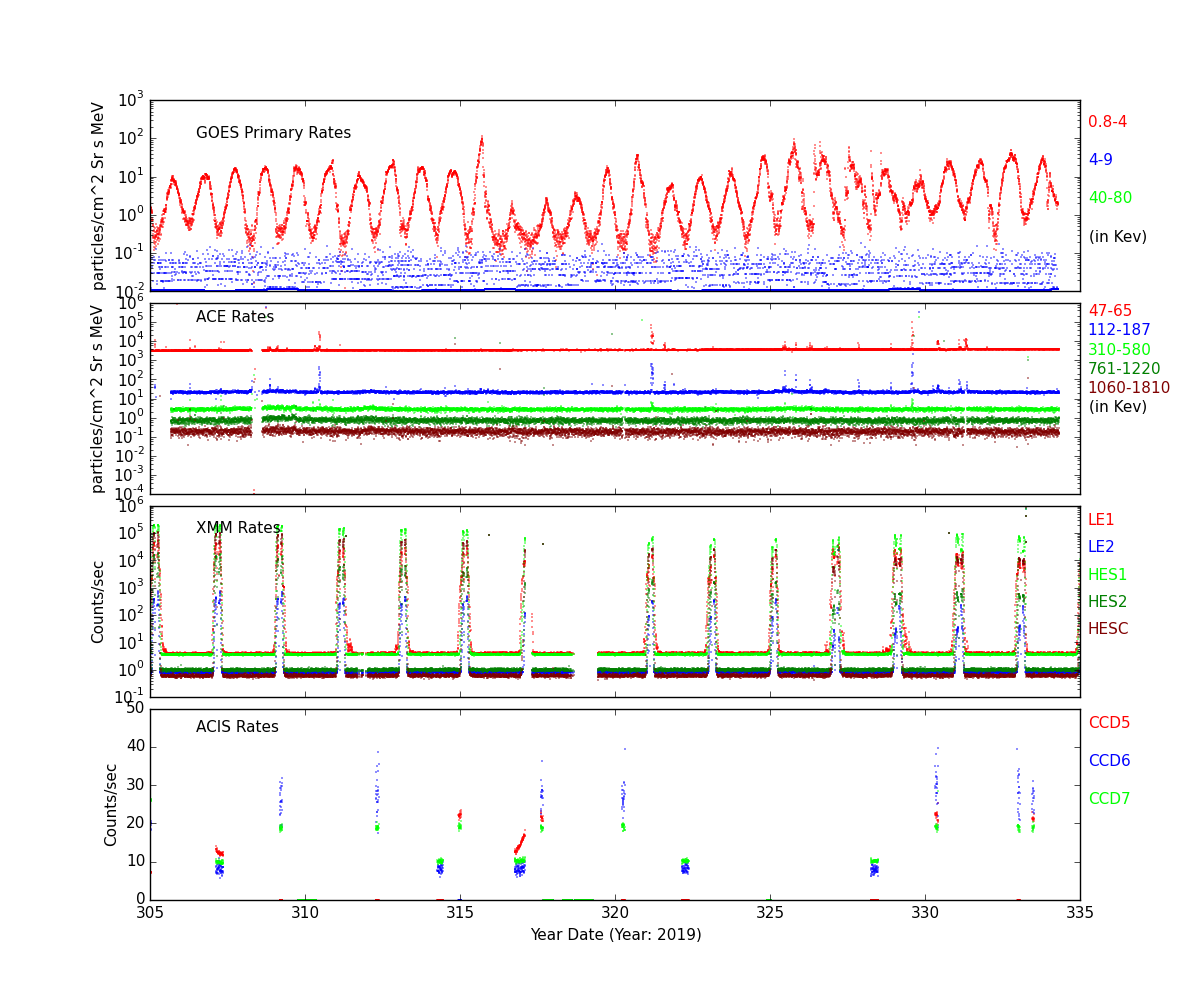
Task: Click the GOES Primary Rates panel title
Action: coord(273,133)
